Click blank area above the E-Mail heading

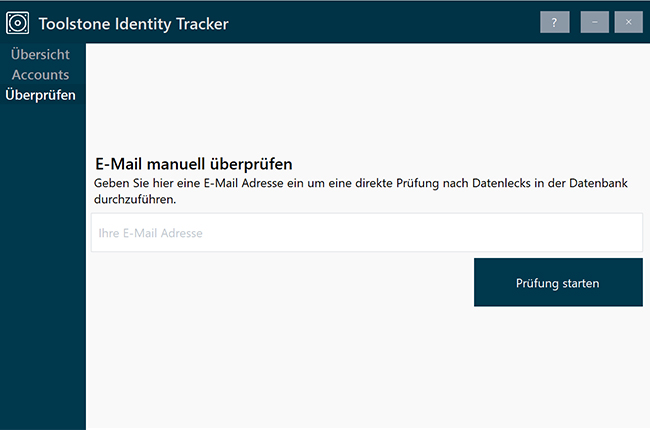(x=366, y=100)
